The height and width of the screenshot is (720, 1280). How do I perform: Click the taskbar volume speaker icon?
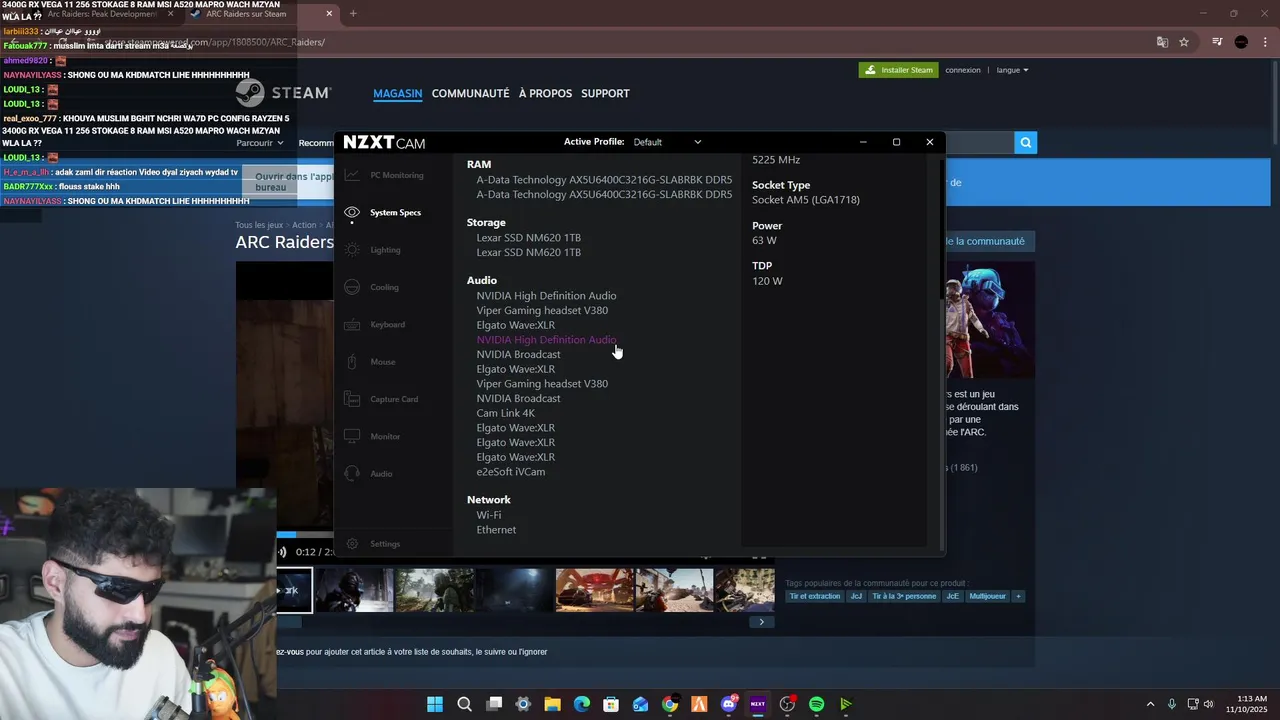point(1208,704)
